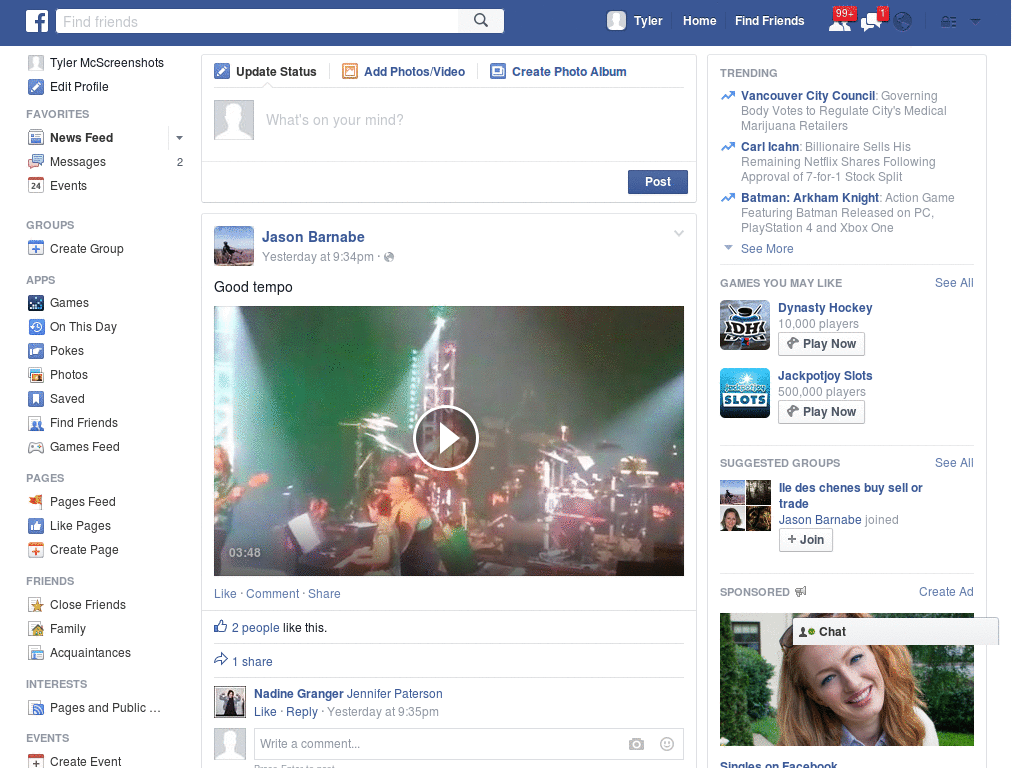
Task: Open privacy shortcuts lock icon
Action: pos(948,22)
